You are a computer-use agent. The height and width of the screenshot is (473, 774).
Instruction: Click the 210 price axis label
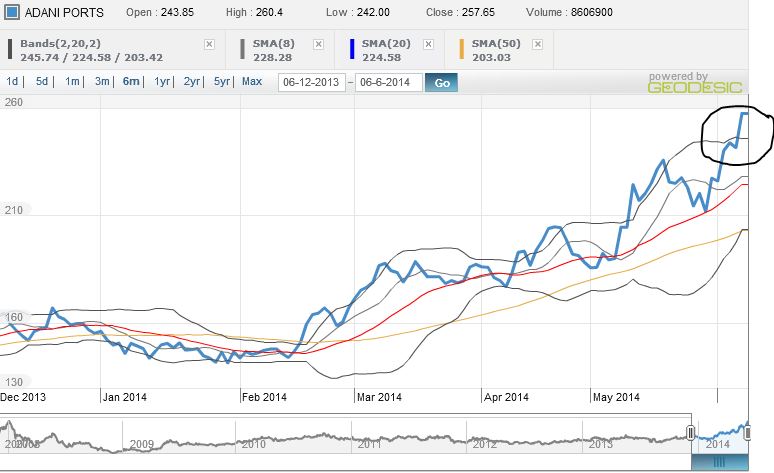pos(14,210)
